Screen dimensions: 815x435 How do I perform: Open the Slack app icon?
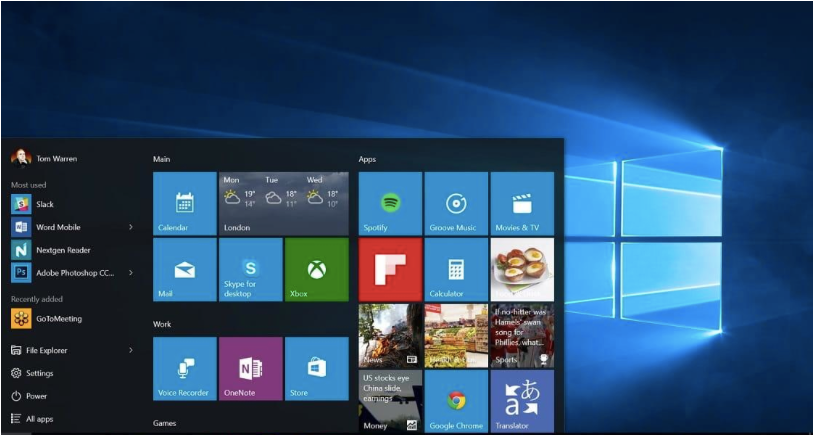point(21,204)
